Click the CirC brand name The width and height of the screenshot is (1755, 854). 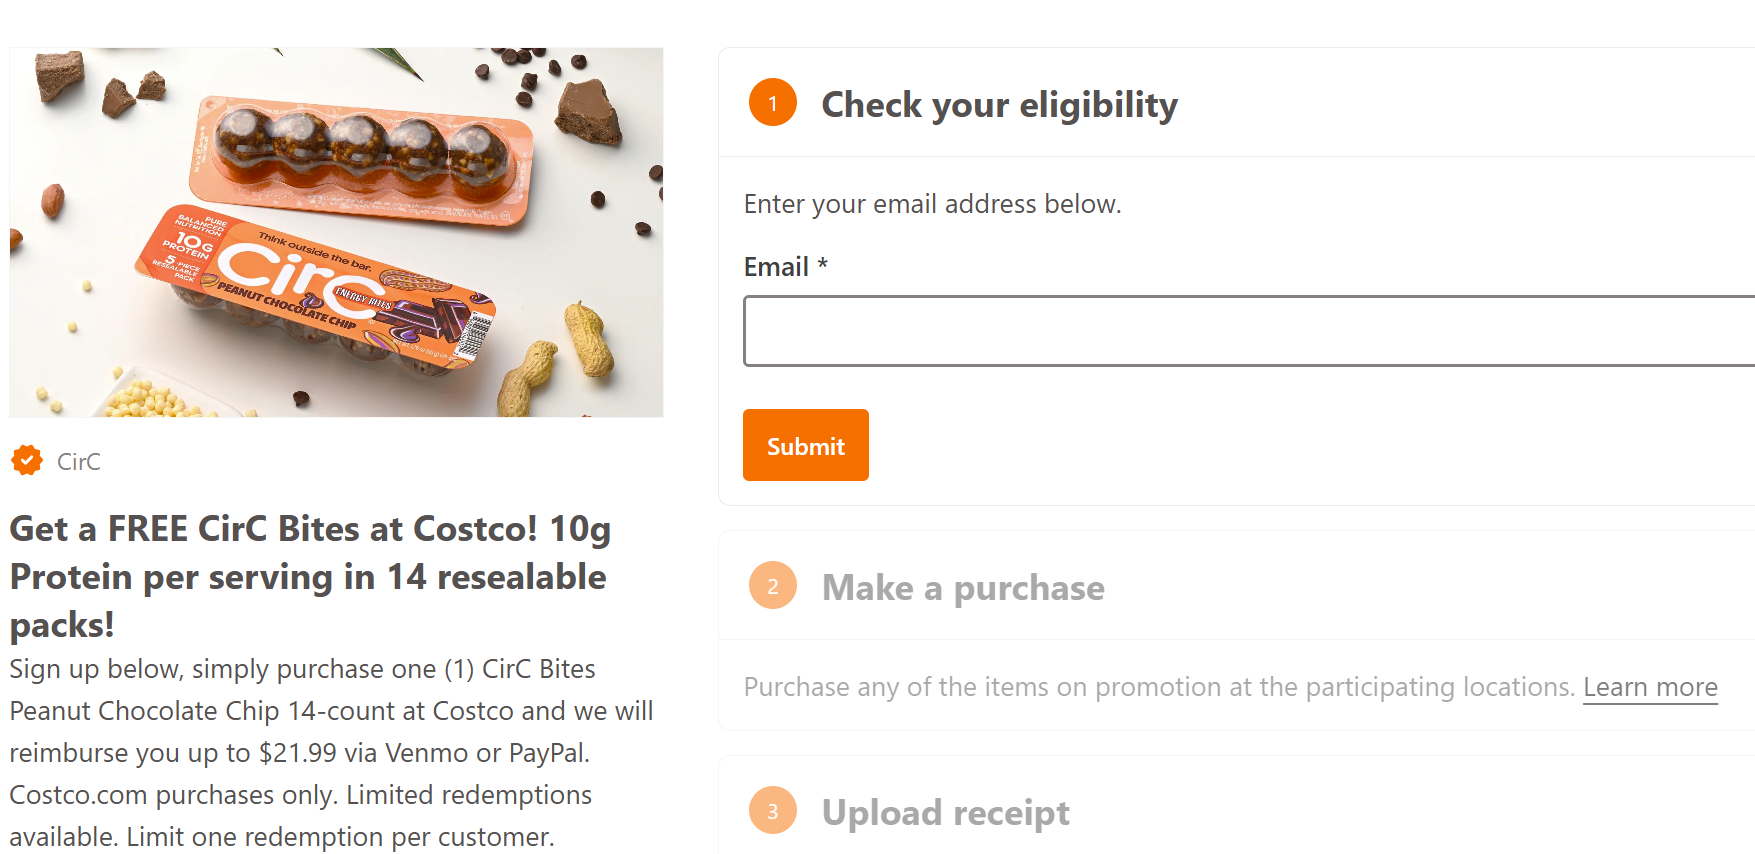pos(79,462)
